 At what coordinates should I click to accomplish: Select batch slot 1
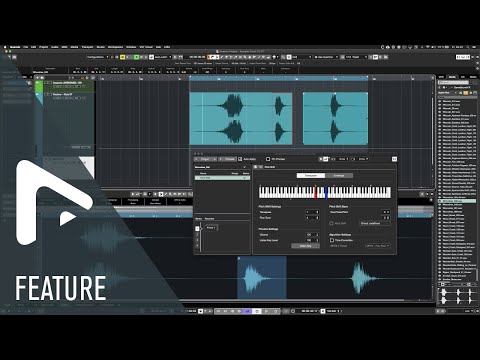(x=197, y=228)
